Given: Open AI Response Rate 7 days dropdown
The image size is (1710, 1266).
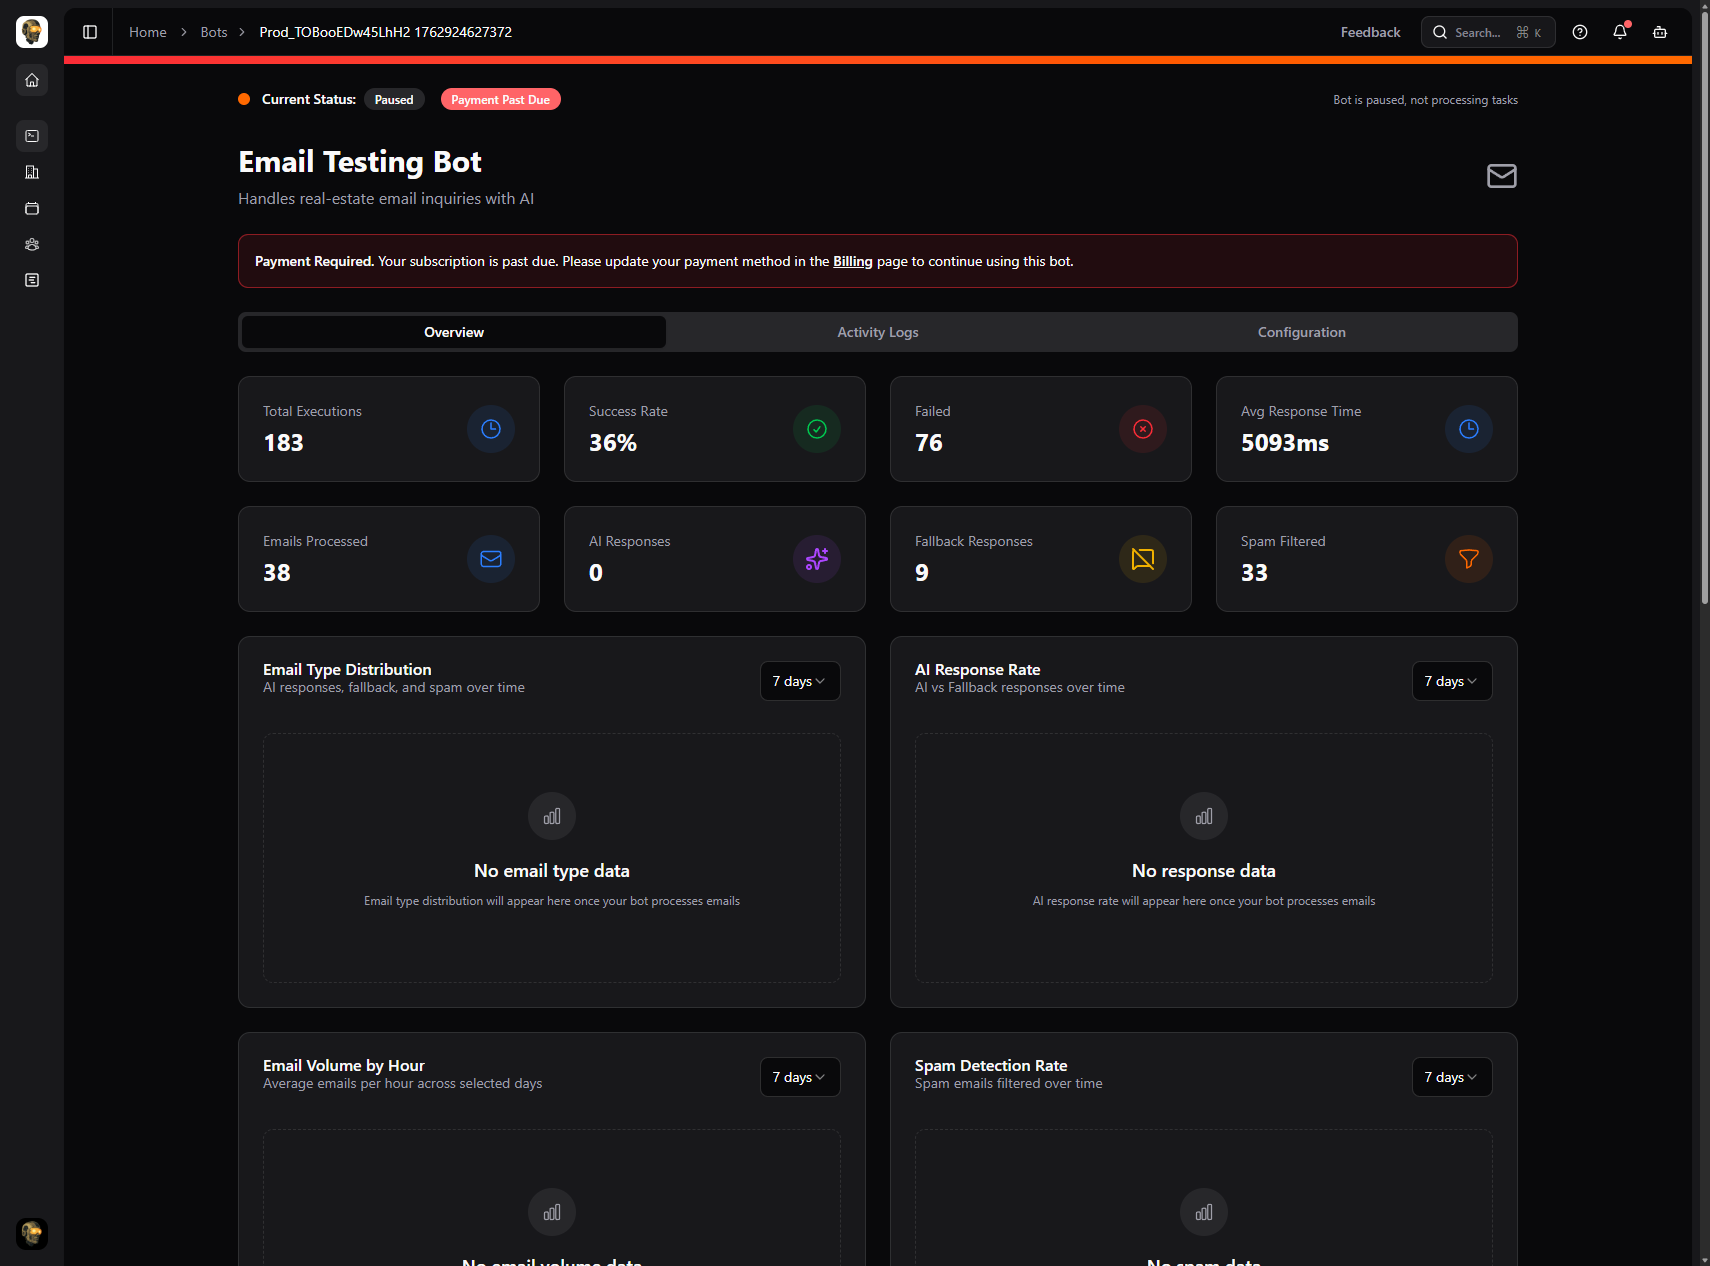Looking at the screenshot, I should pyautogui.click(x=1452, y=681).
